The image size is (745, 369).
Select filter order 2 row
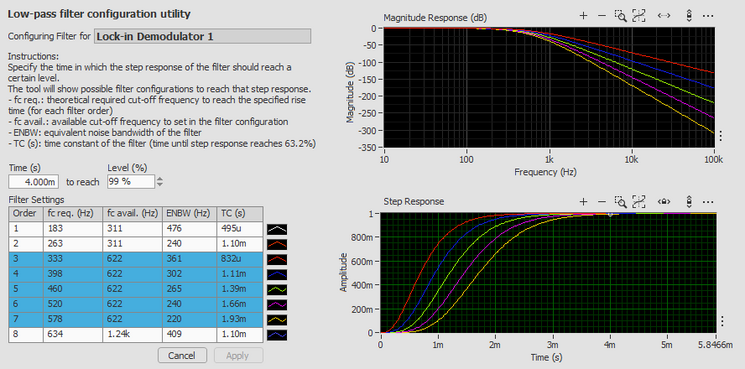pyautogui.click(x=136, y=244)
